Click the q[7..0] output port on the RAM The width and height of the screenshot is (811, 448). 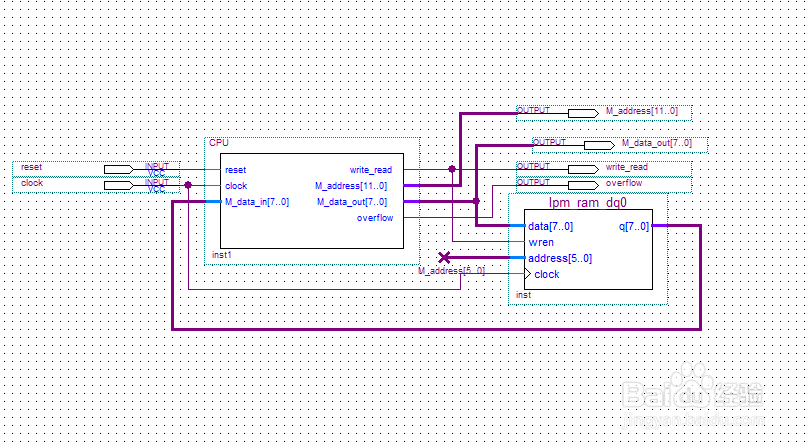tap(634, 226)
